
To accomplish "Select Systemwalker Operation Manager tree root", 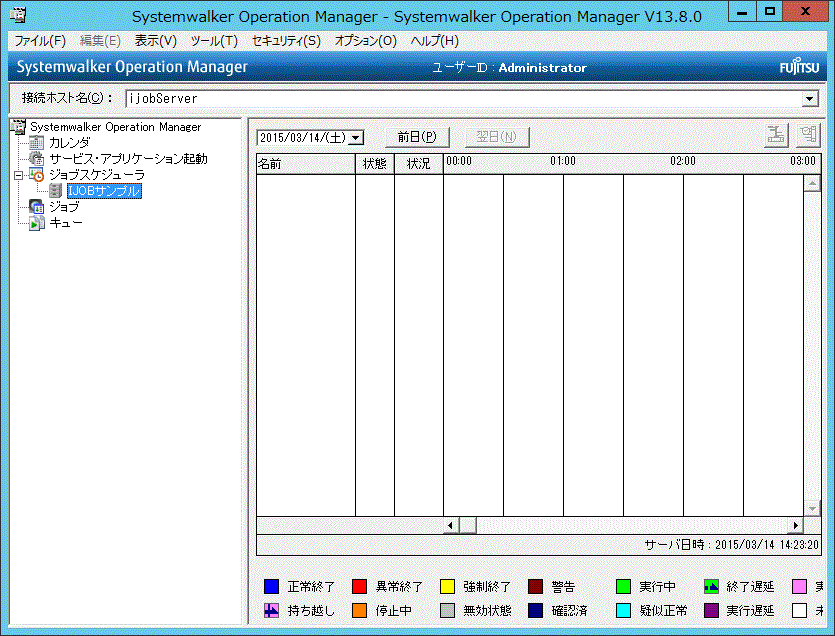I will pos(116,127).
